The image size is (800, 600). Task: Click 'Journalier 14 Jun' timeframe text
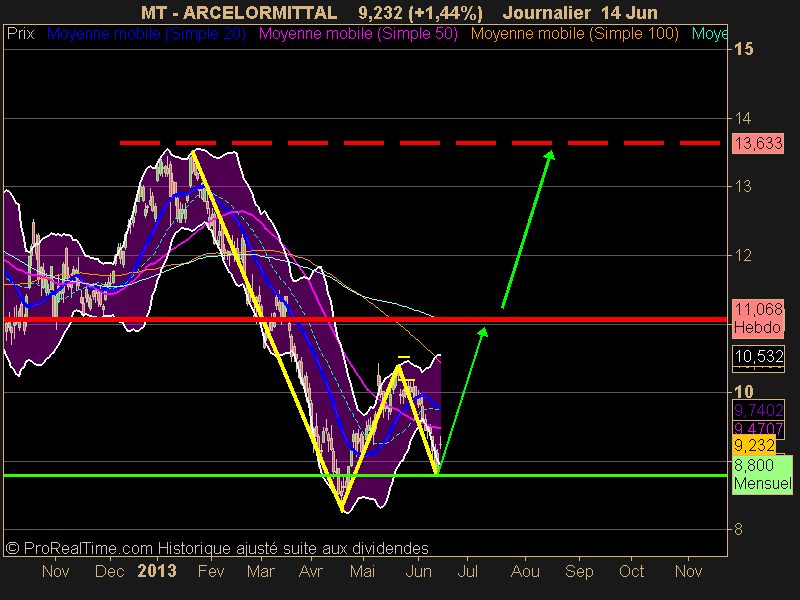click(580, 12)
